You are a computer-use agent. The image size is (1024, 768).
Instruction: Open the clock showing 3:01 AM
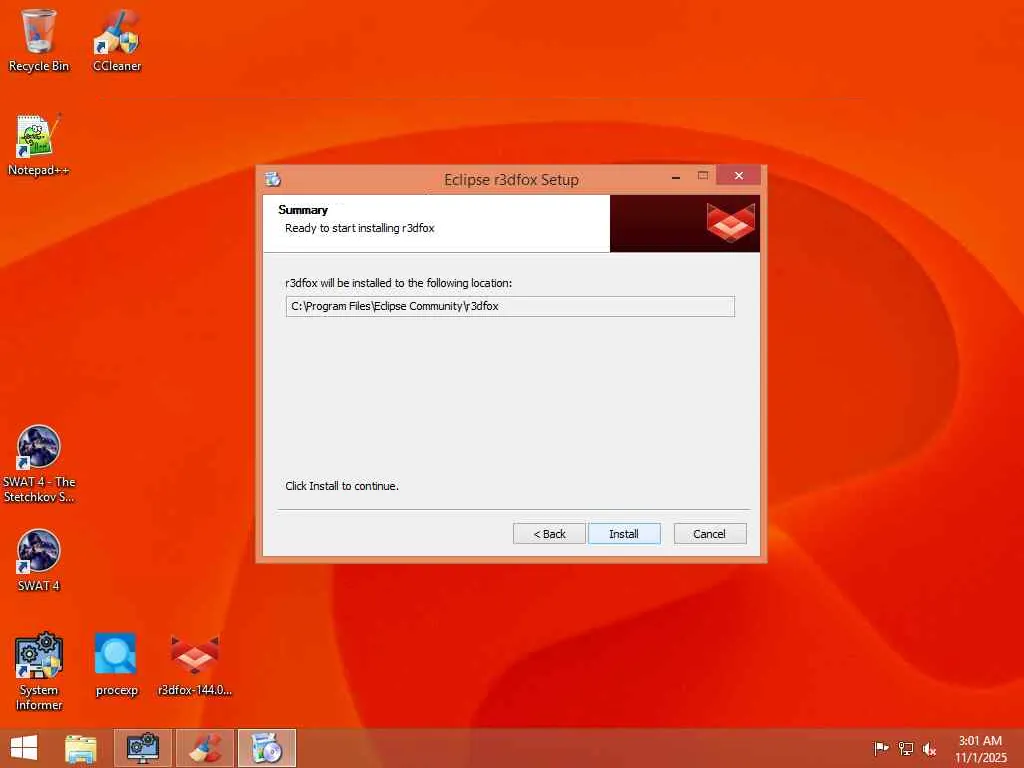[980, 749]
